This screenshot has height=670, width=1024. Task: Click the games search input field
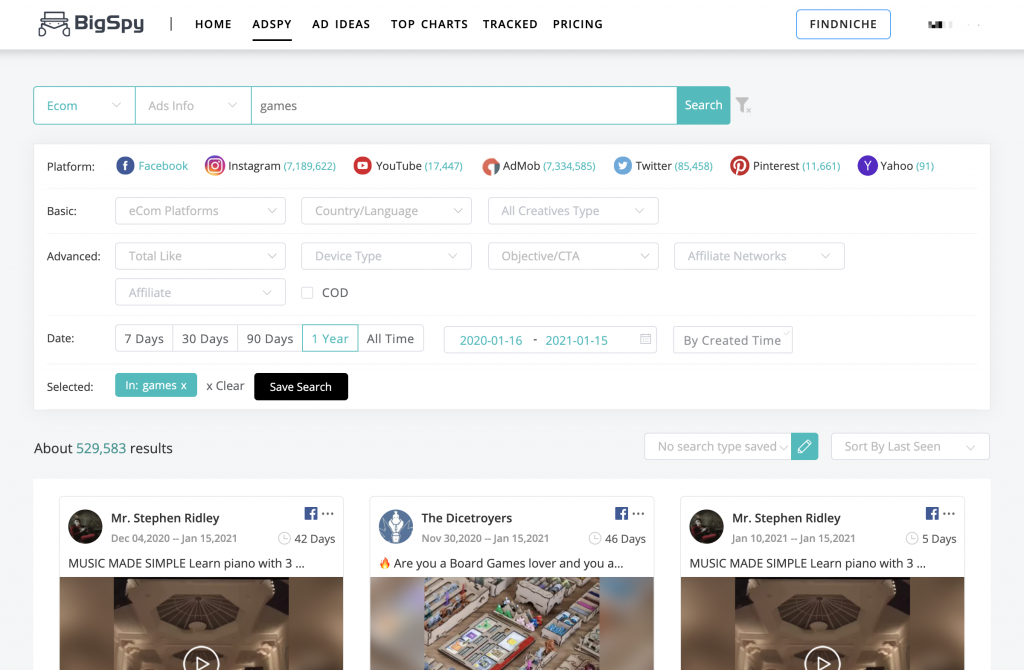[464, 105]
